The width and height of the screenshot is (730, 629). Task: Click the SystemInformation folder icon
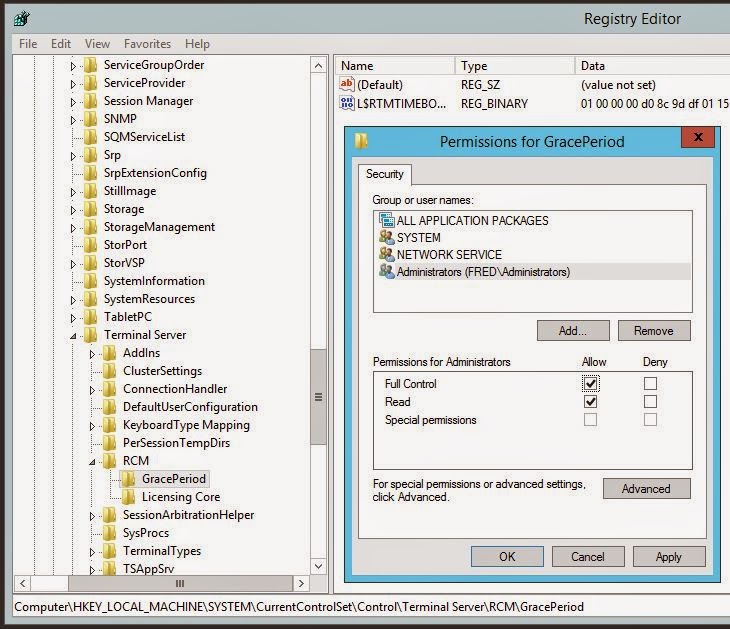pyautogui.click(x=90, y=281)
